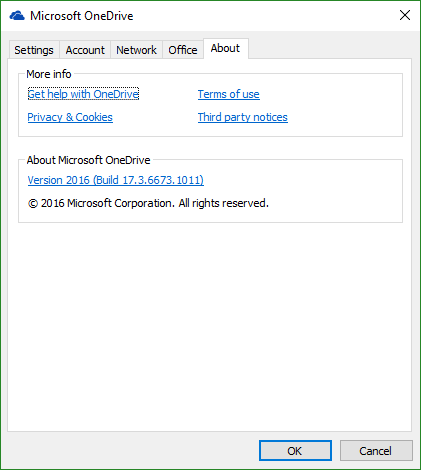The width and height of the screenshot is (421, 470).
Task: Click the empty white area of About panel
Action: click(210, 327)
